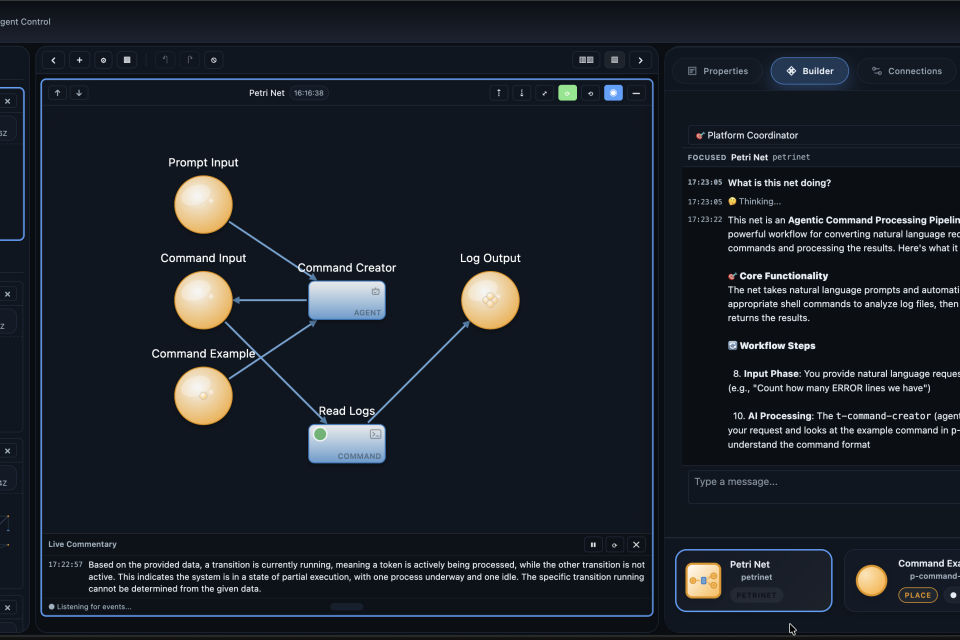The height and width of the screenshot is (640, 960).
Task: Click the plus button in top toolbar
Action: (79, 60)
